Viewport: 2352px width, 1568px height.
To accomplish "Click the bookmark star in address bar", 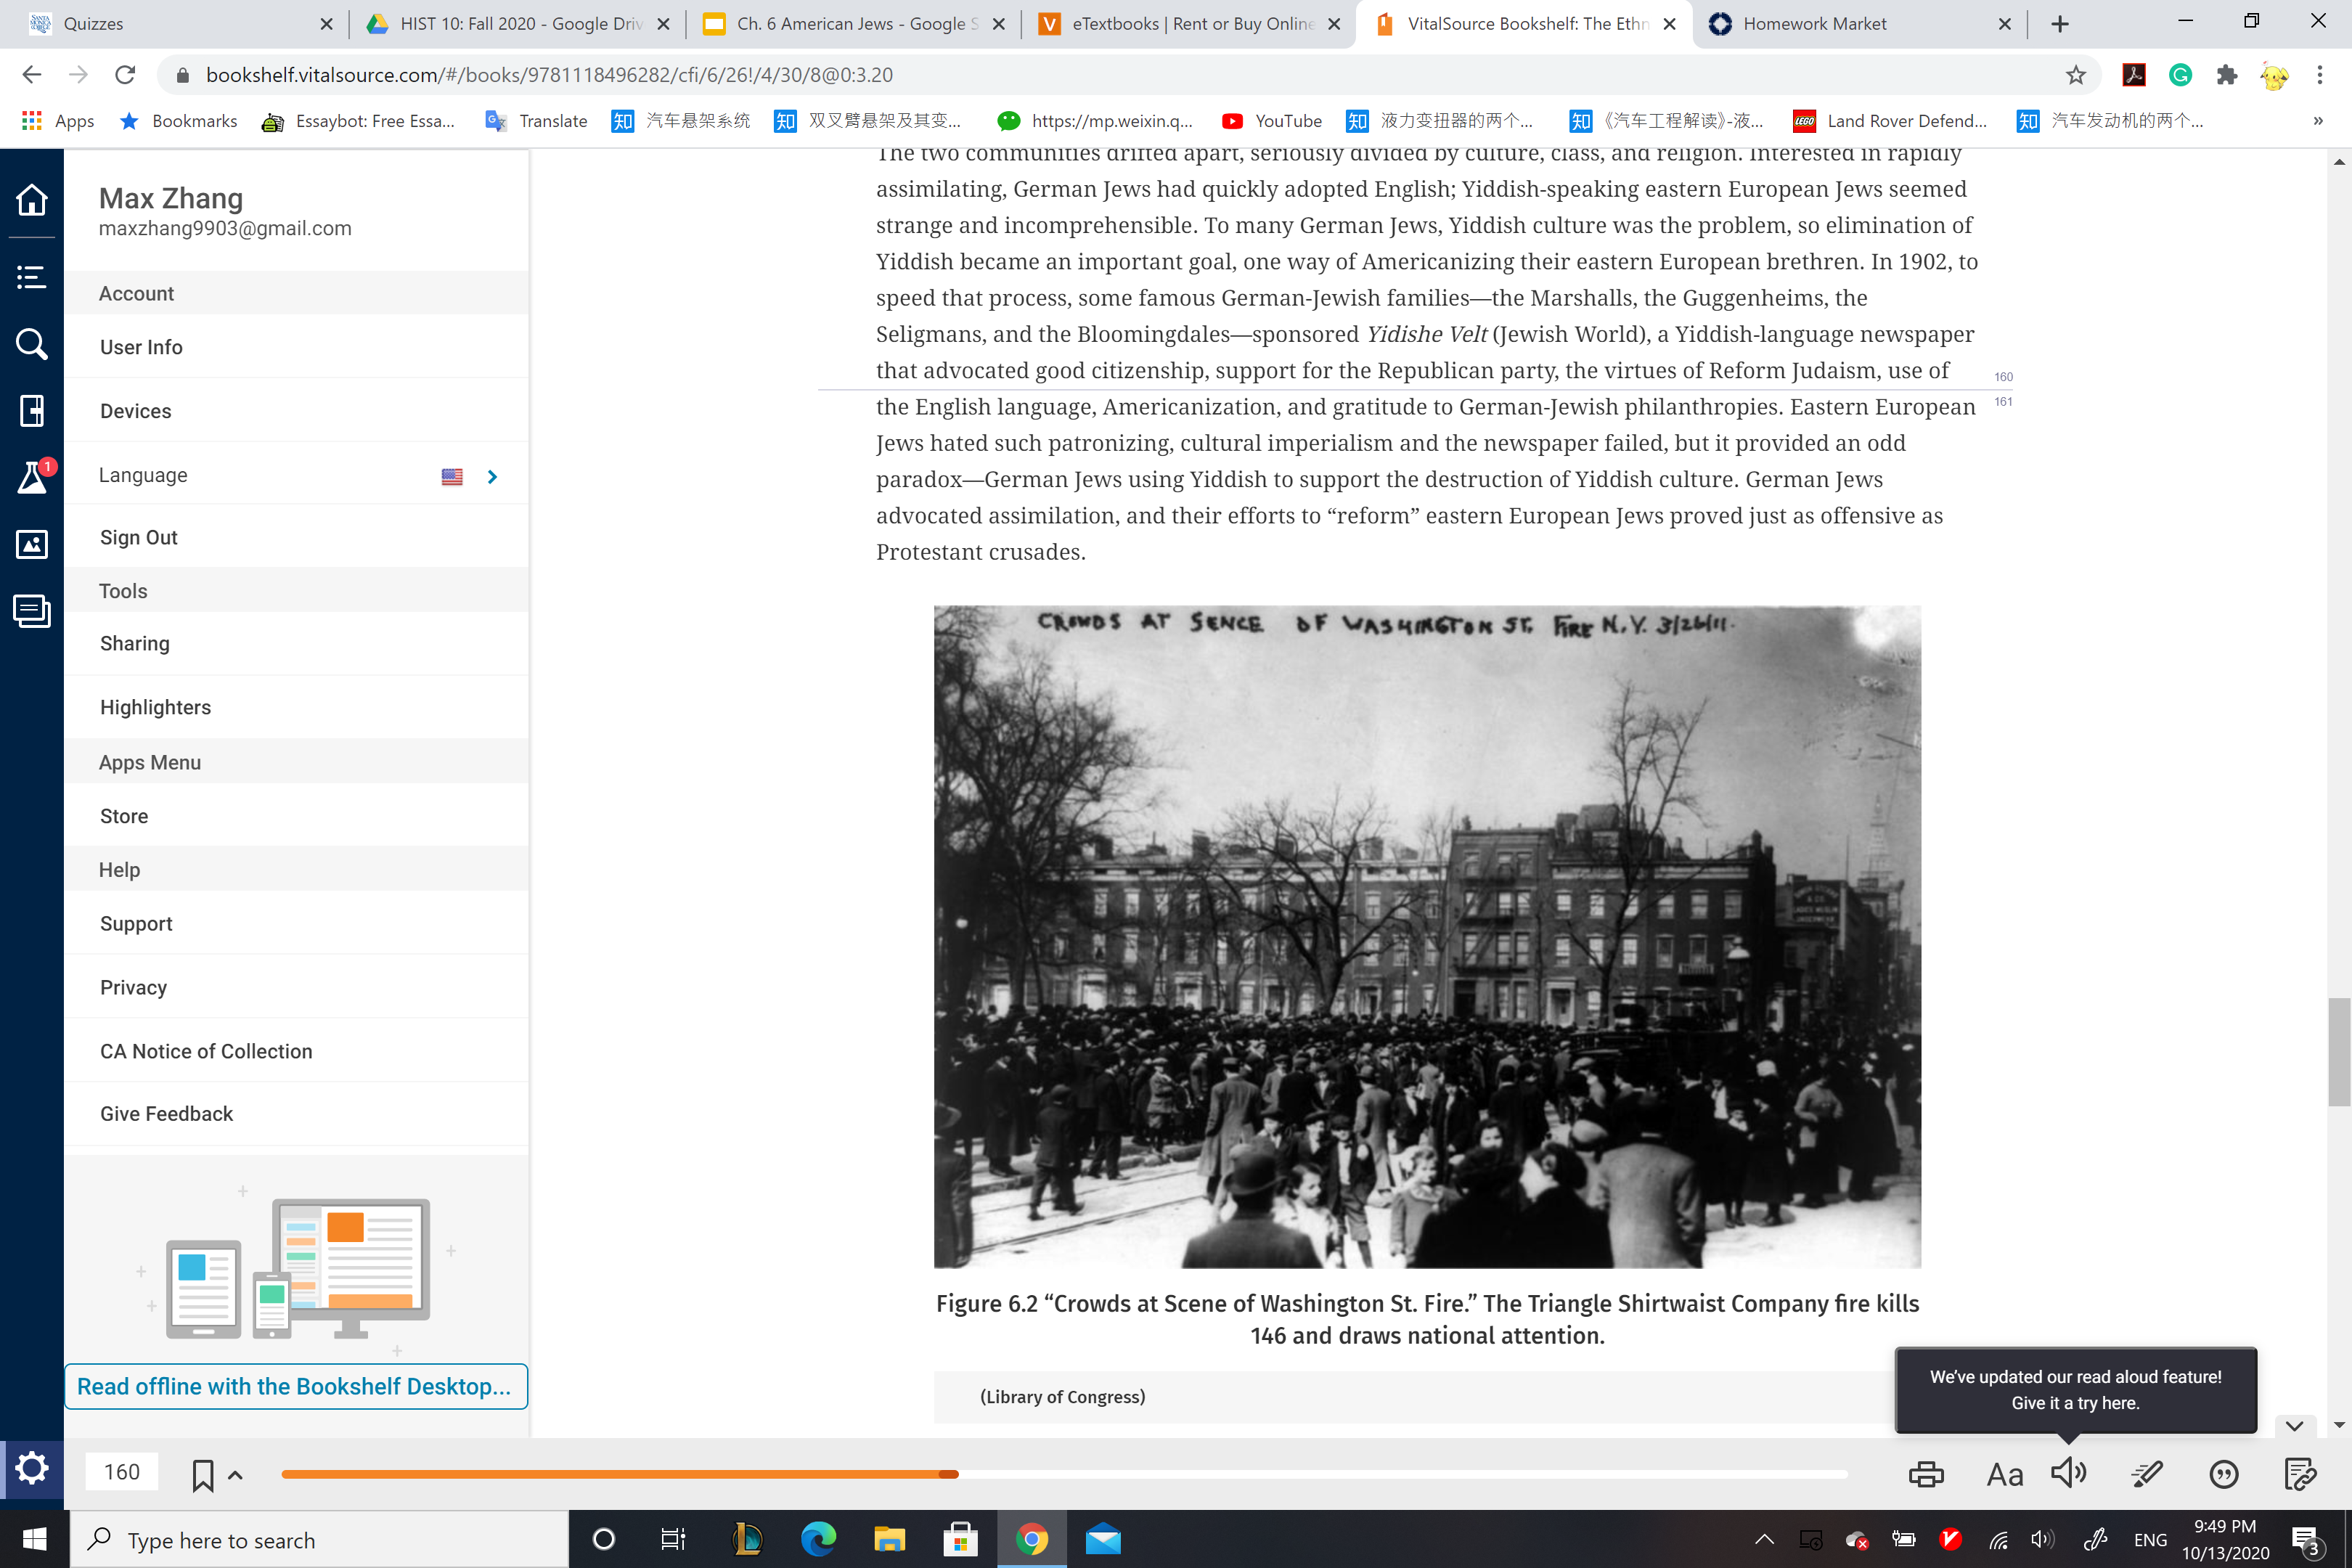I will pyautogui.click(x=2076, y=75).
